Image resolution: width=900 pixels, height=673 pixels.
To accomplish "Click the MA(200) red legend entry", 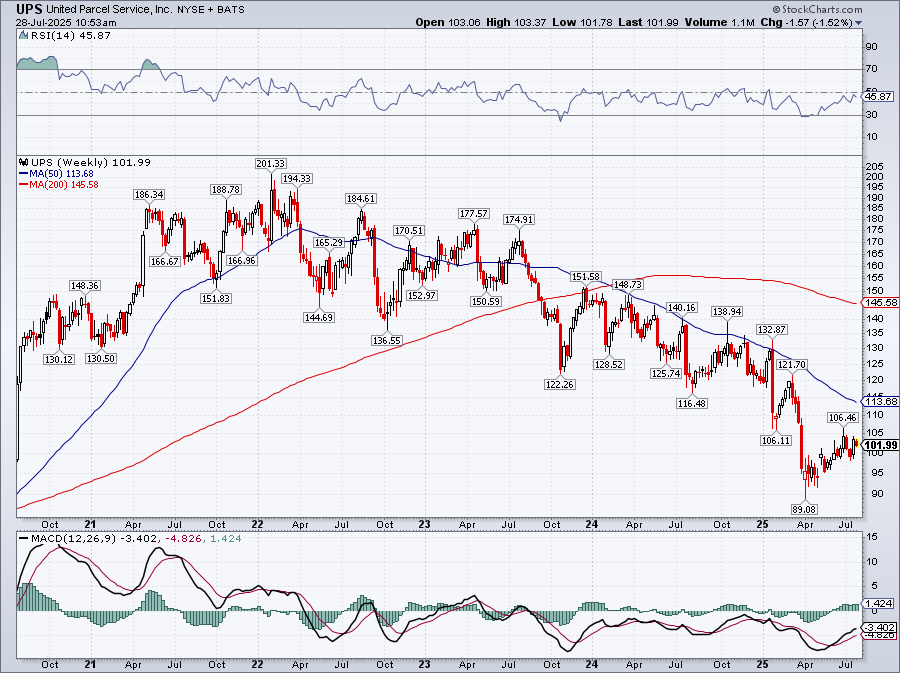I will click(x=61, y=184).
